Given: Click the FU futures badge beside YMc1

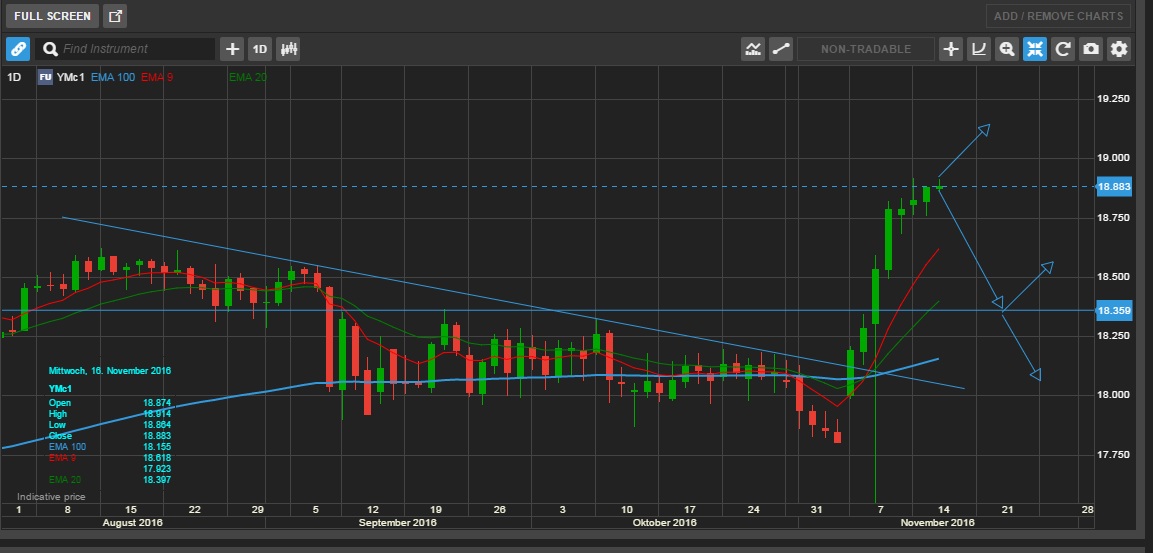Looking at the screenshot, I should [x=46, y=77].
